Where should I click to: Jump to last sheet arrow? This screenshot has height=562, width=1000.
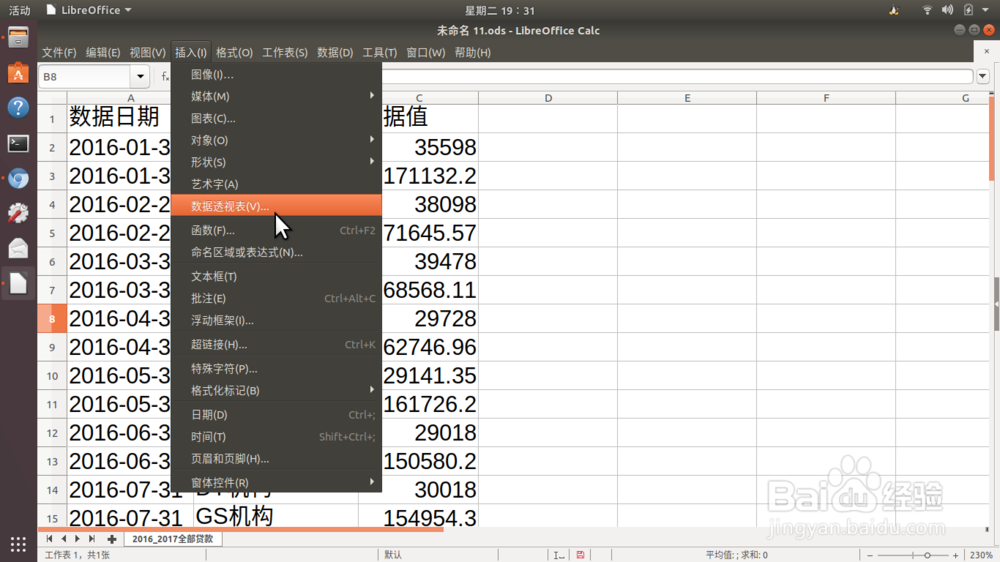(x=92, y=539)
